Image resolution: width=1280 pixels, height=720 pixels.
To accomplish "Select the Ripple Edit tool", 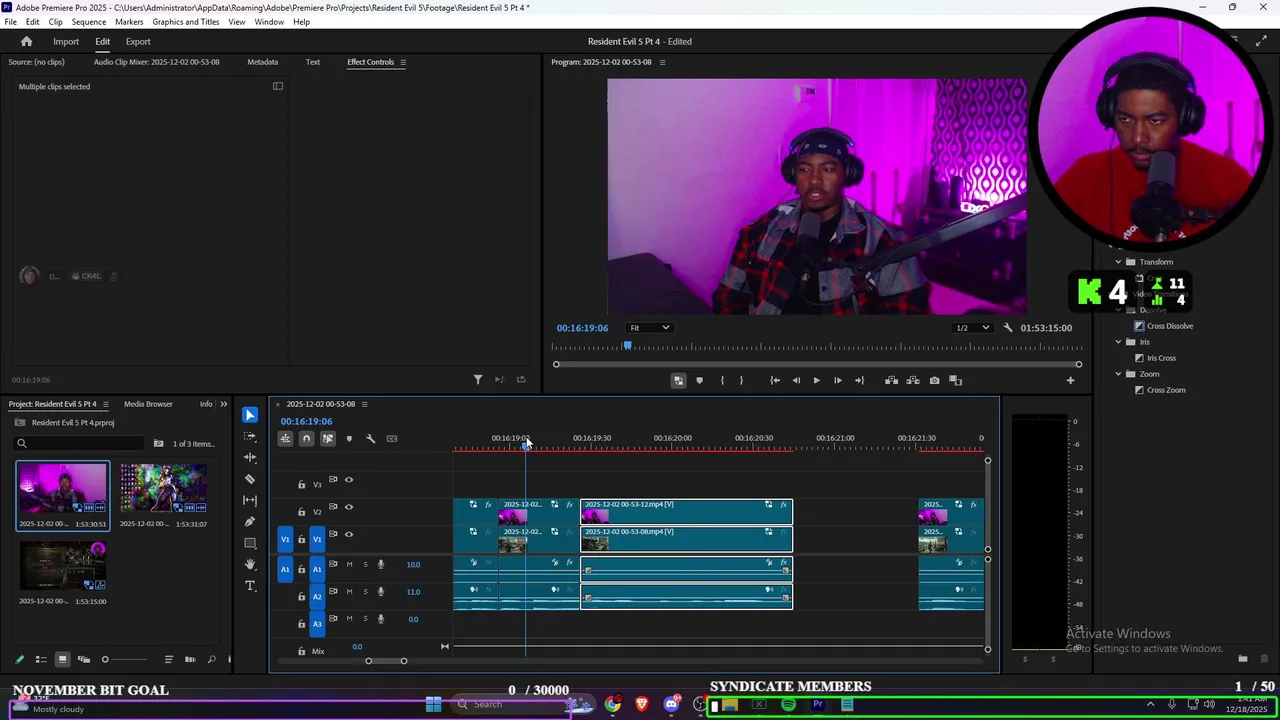I will click(250, 457).
